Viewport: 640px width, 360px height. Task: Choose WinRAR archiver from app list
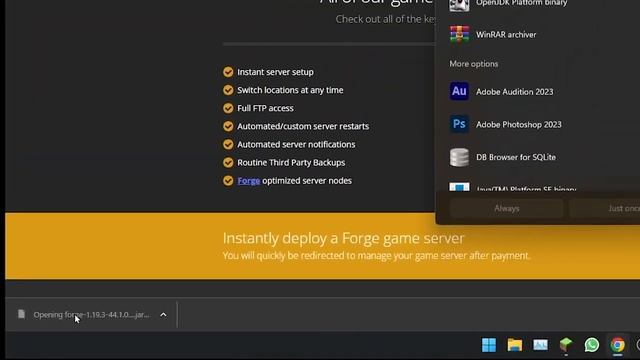point(544,35)
